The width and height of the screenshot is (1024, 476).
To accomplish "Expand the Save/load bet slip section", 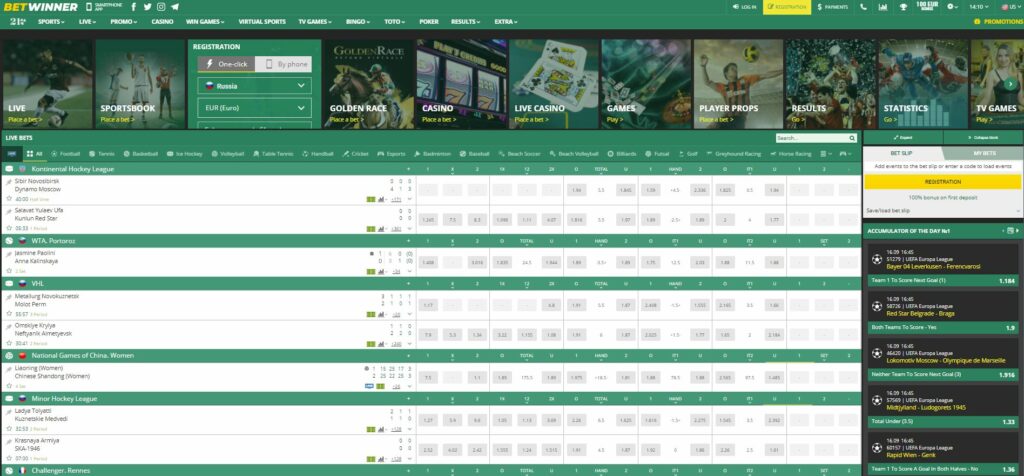I will pyautogui.click(x=942, y=211).
